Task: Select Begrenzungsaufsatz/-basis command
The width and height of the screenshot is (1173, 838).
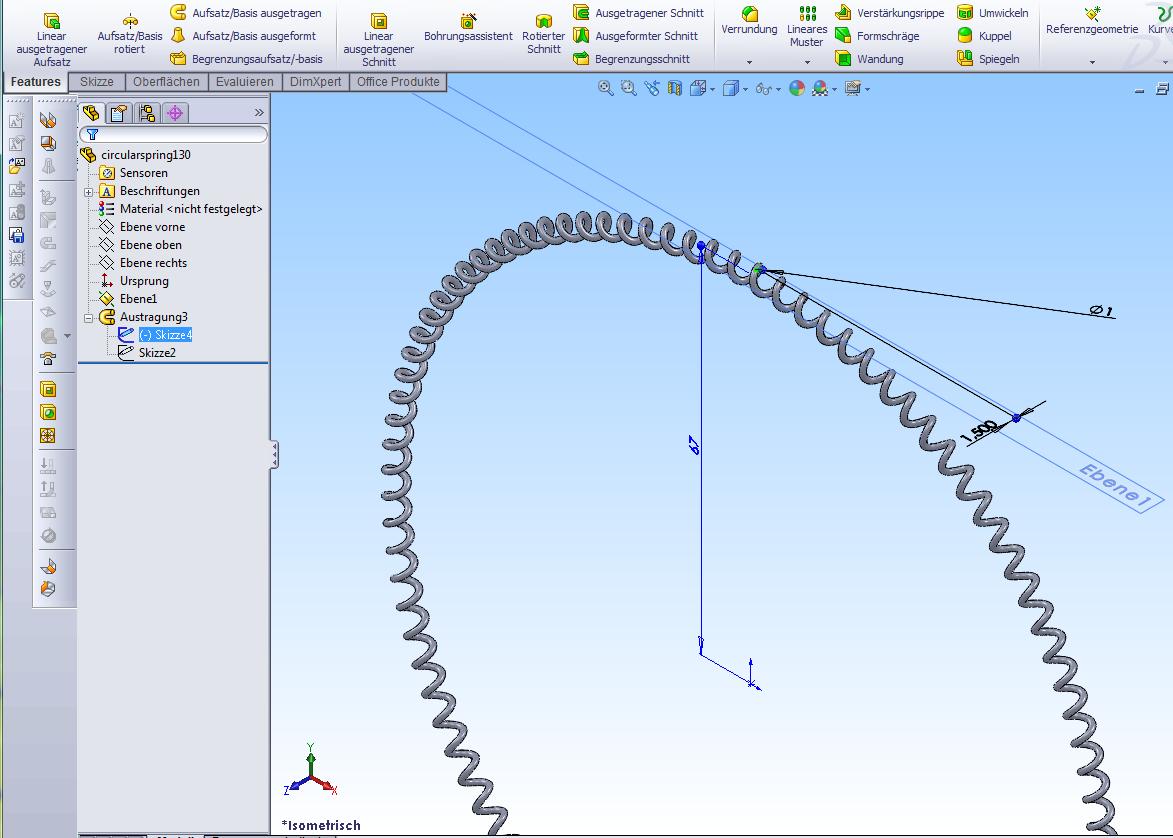Action: tap(246, 58)
